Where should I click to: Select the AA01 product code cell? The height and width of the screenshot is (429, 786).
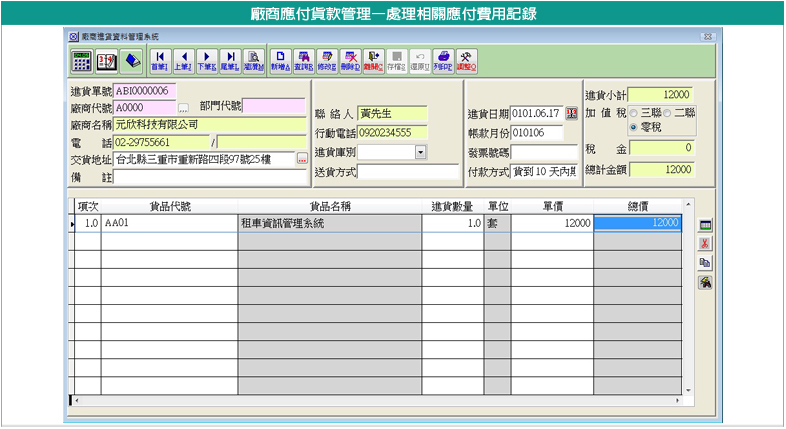click(168, 223)
